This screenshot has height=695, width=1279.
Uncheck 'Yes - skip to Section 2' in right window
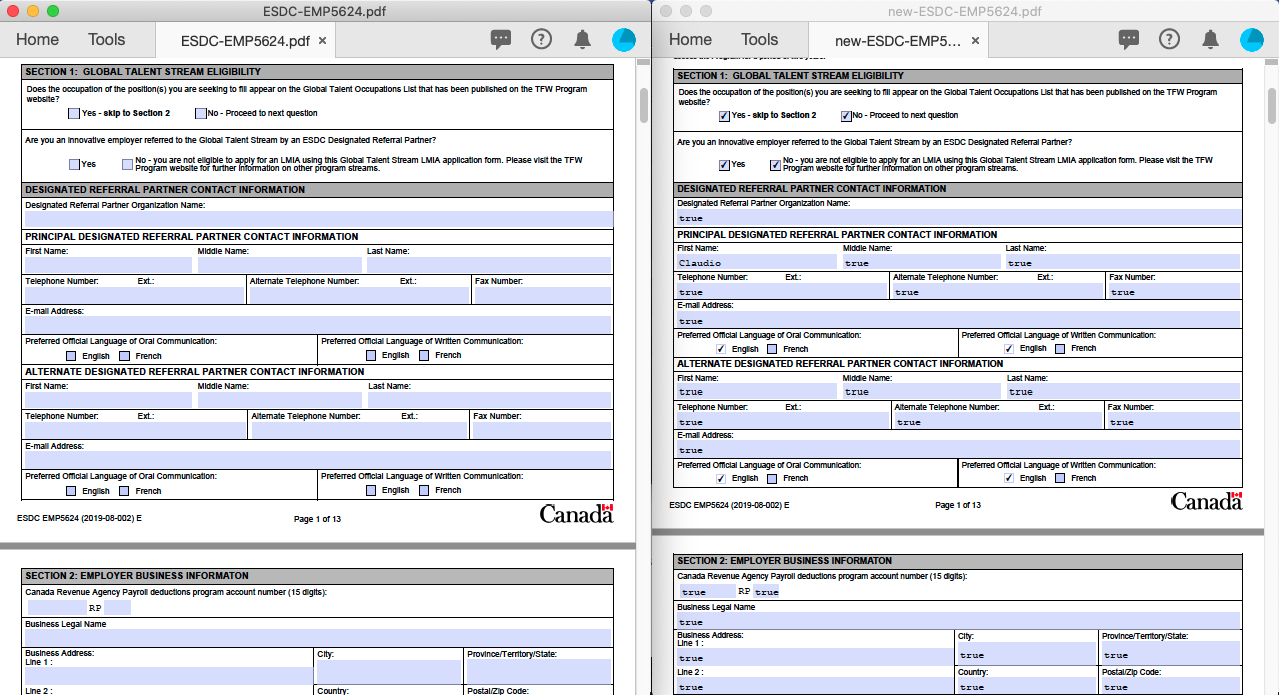click(724, 115)
